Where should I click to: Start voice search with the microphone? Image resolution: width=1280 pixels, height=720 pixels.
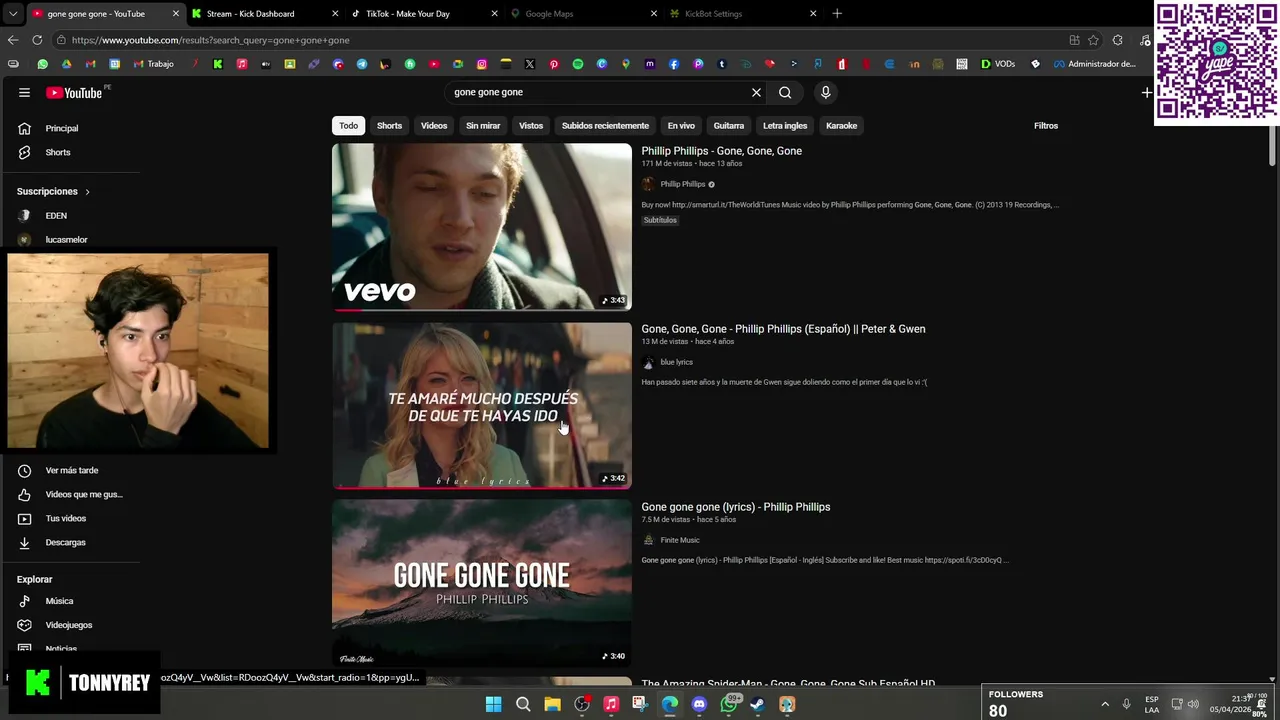(x=825, y=92)
